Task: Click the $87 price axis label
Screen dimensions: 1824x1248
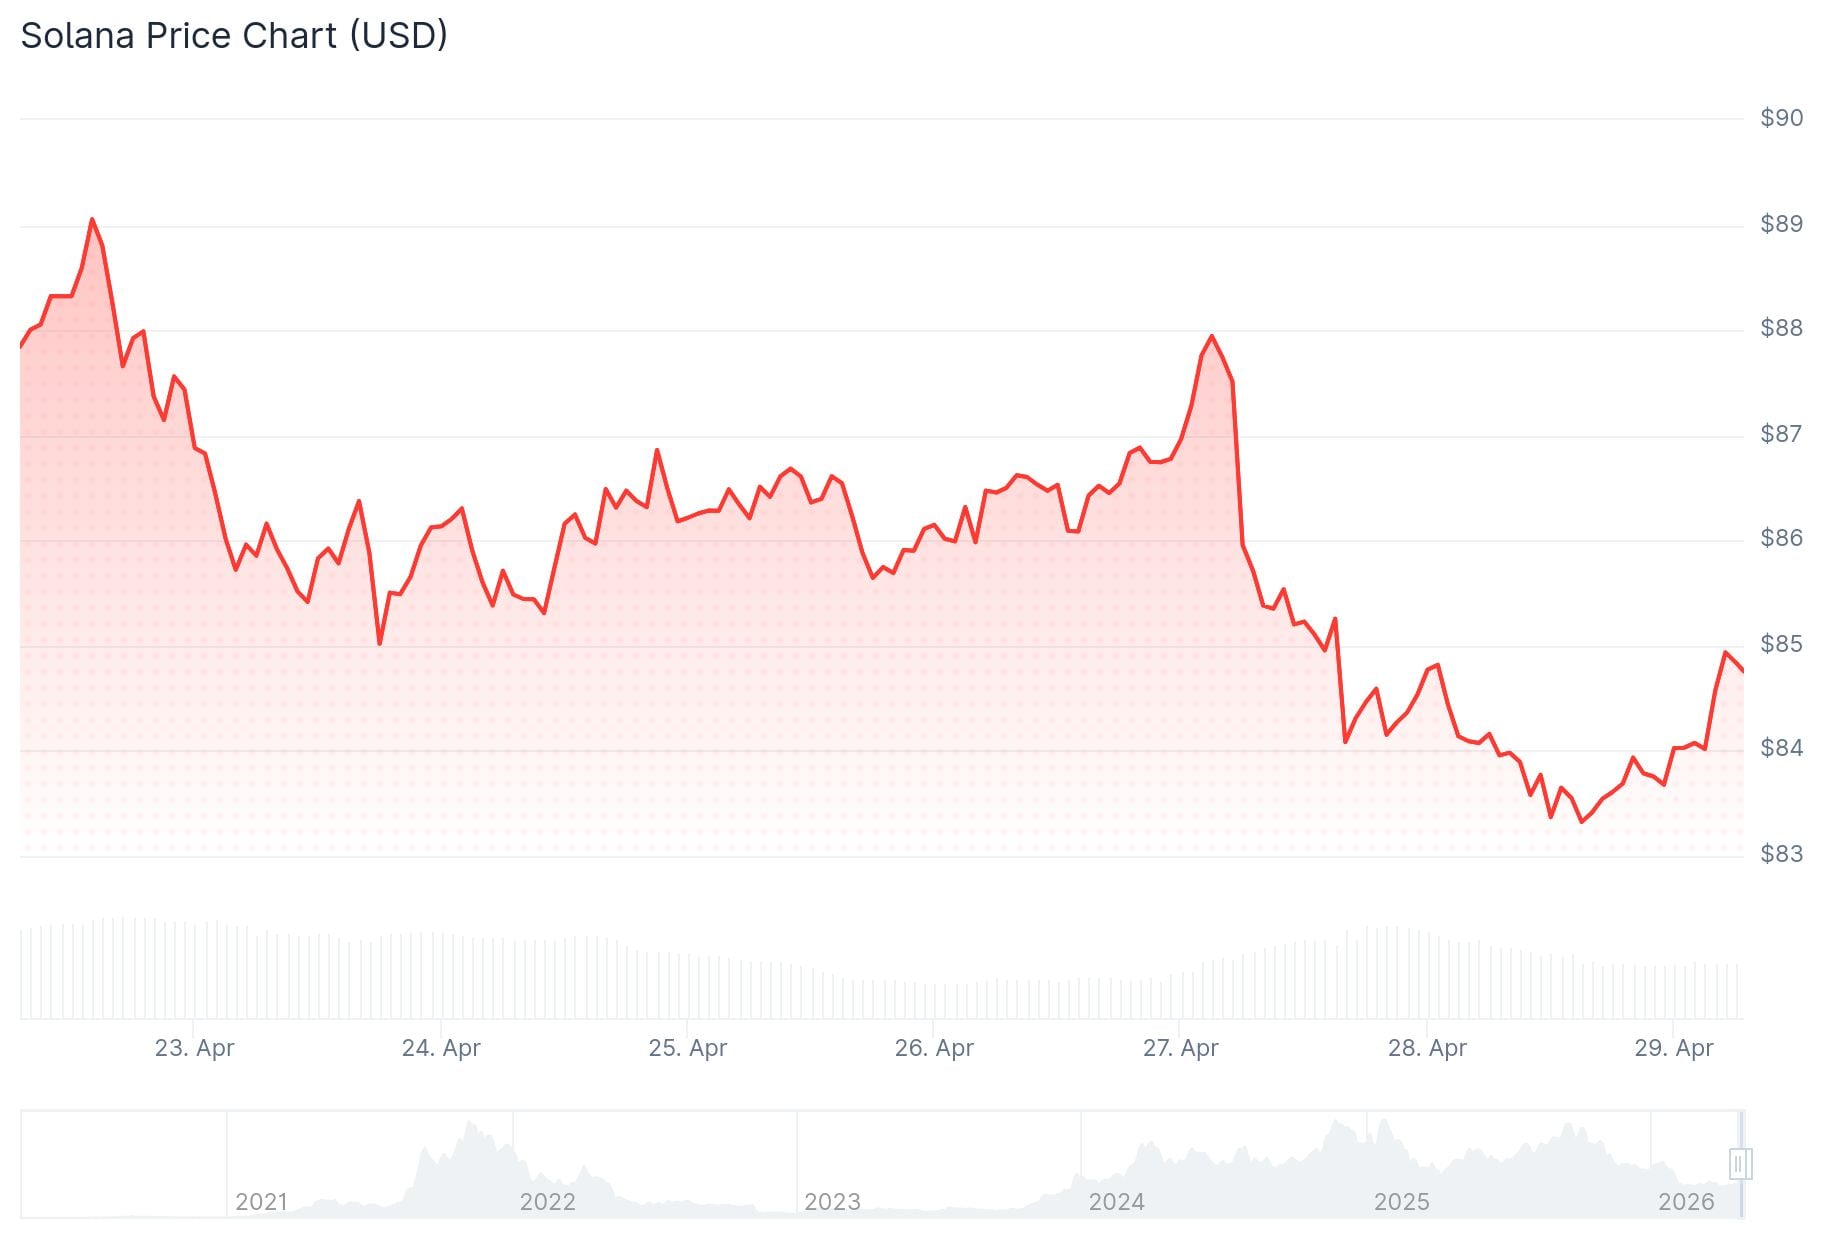Action: [x=1781, y=434]
